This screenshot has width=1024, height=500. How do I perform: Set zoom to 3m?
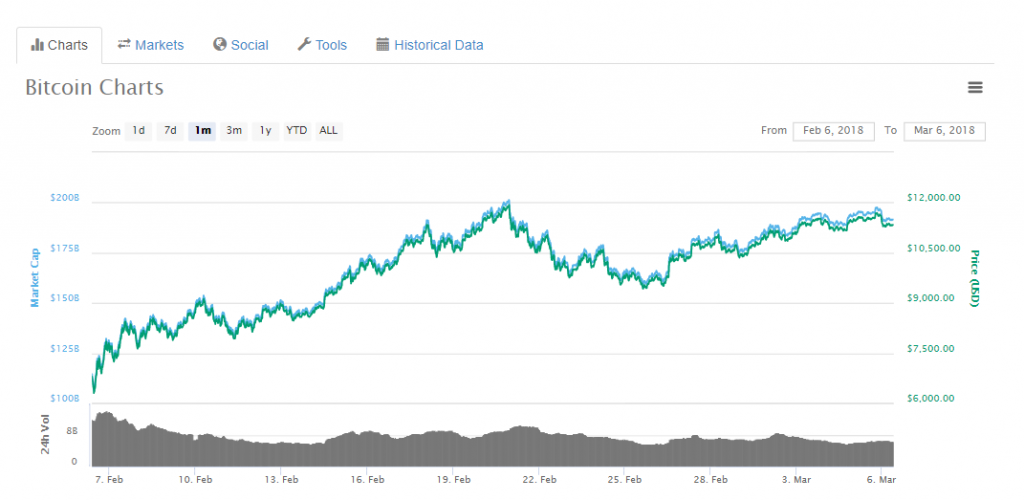(x=234, y=131)
